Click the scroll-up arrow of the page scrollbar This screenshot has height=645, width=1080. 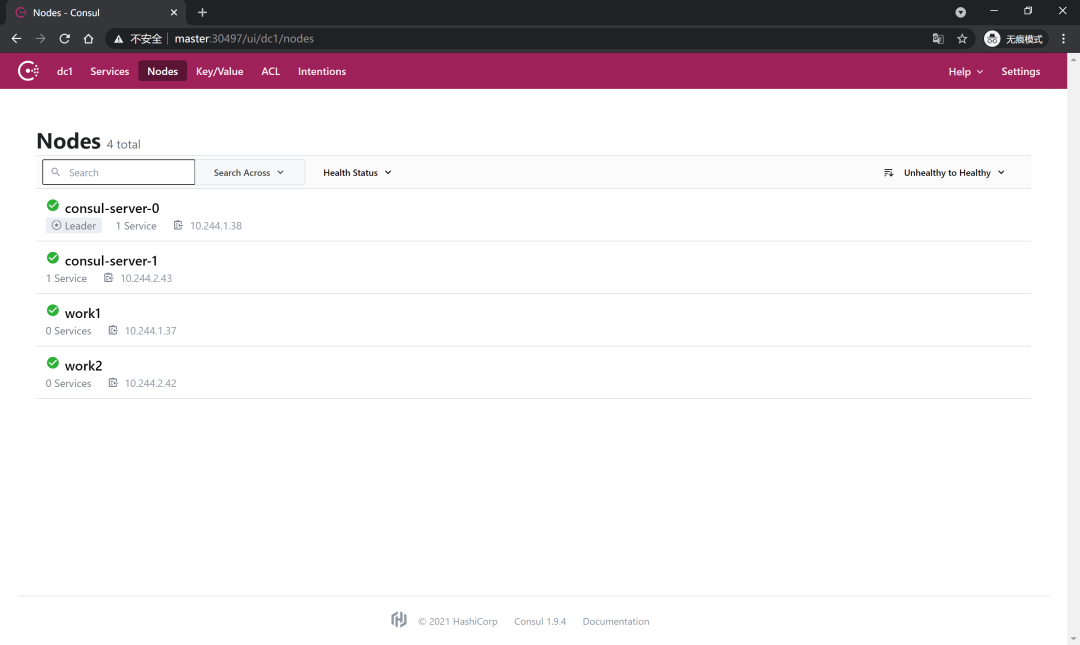tap(1074, 59)
